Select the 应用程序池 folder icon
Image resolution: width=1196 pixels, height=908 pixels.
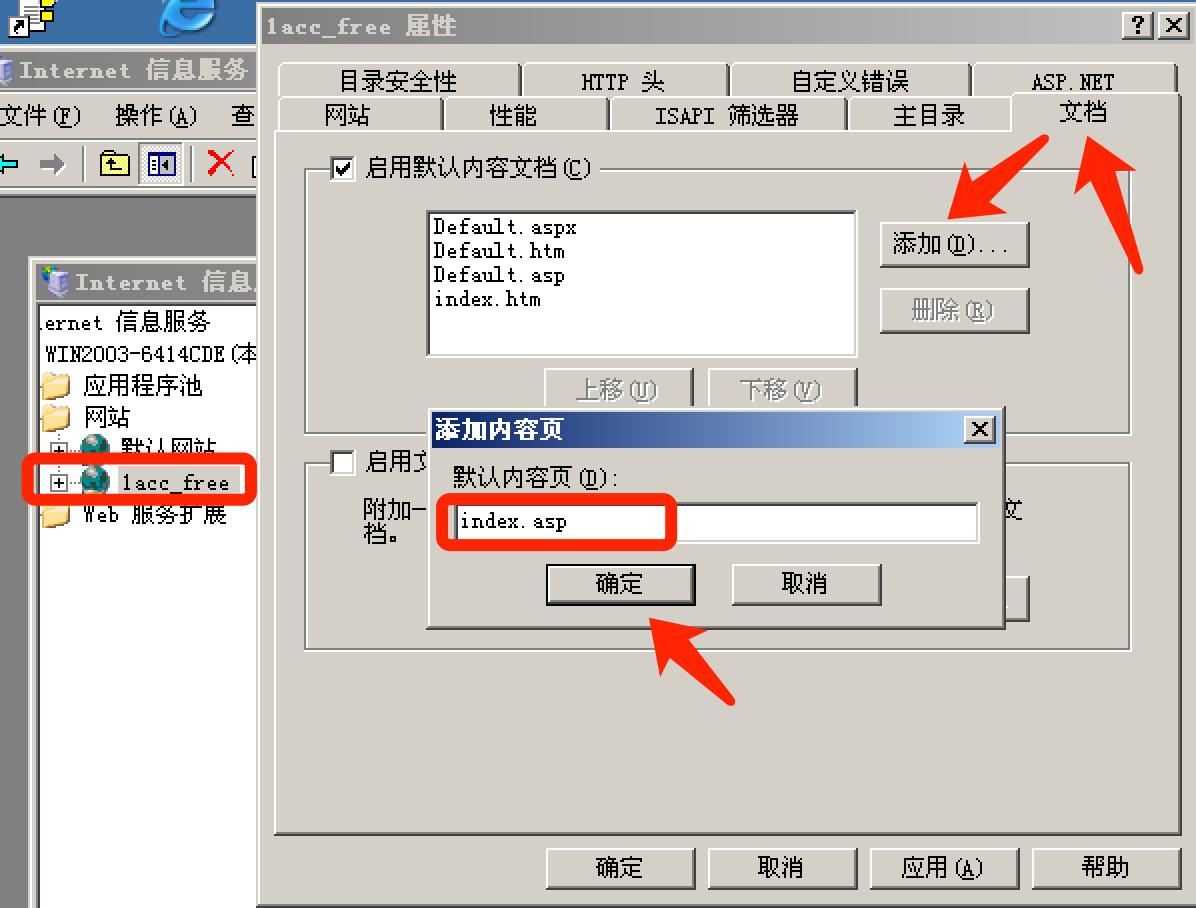pos(56,385)
